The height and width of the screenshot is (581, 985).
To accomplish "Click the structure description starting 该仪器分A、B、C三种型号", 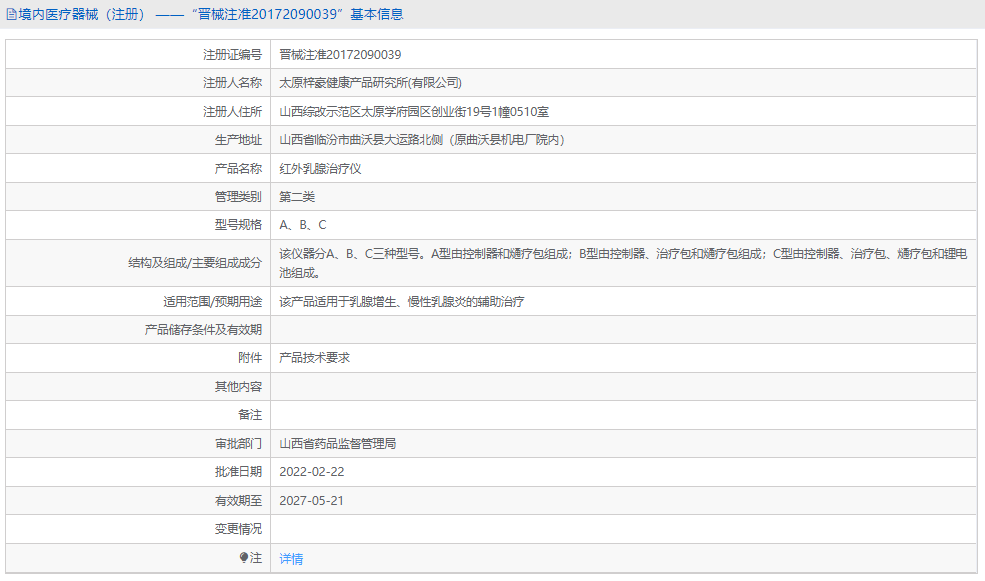I will coord(623,263).
